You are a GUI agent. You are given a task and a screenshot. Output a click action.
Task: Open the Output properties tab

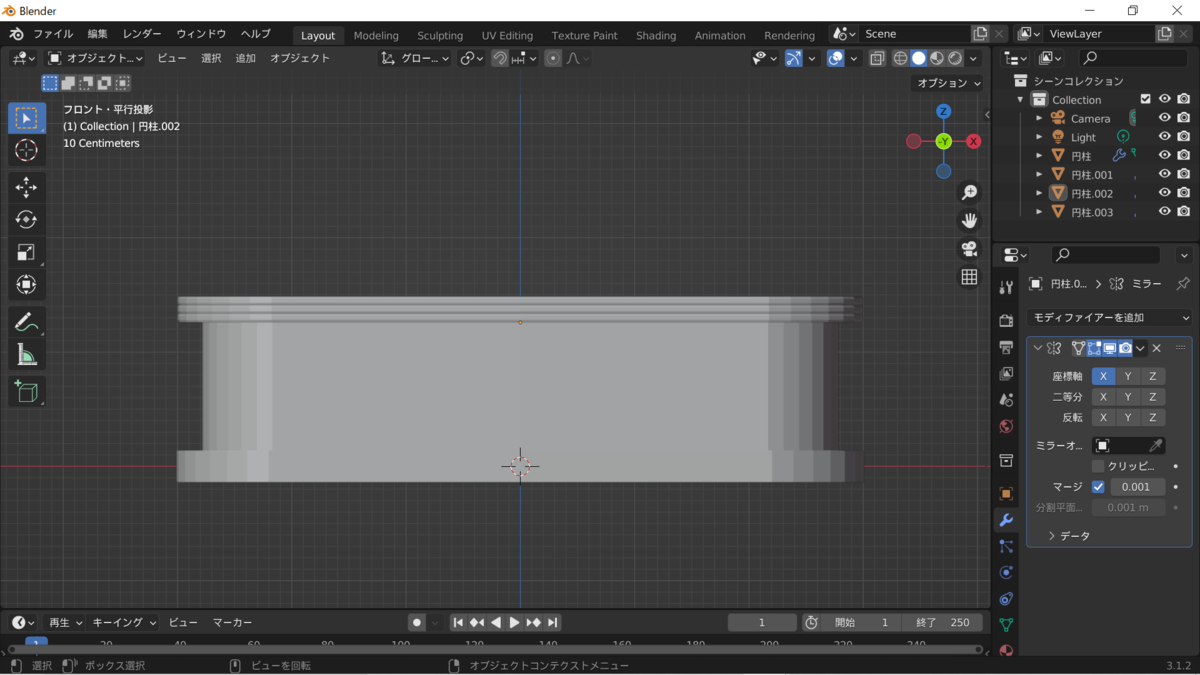pyautogui.click(x=1006, y=347)
